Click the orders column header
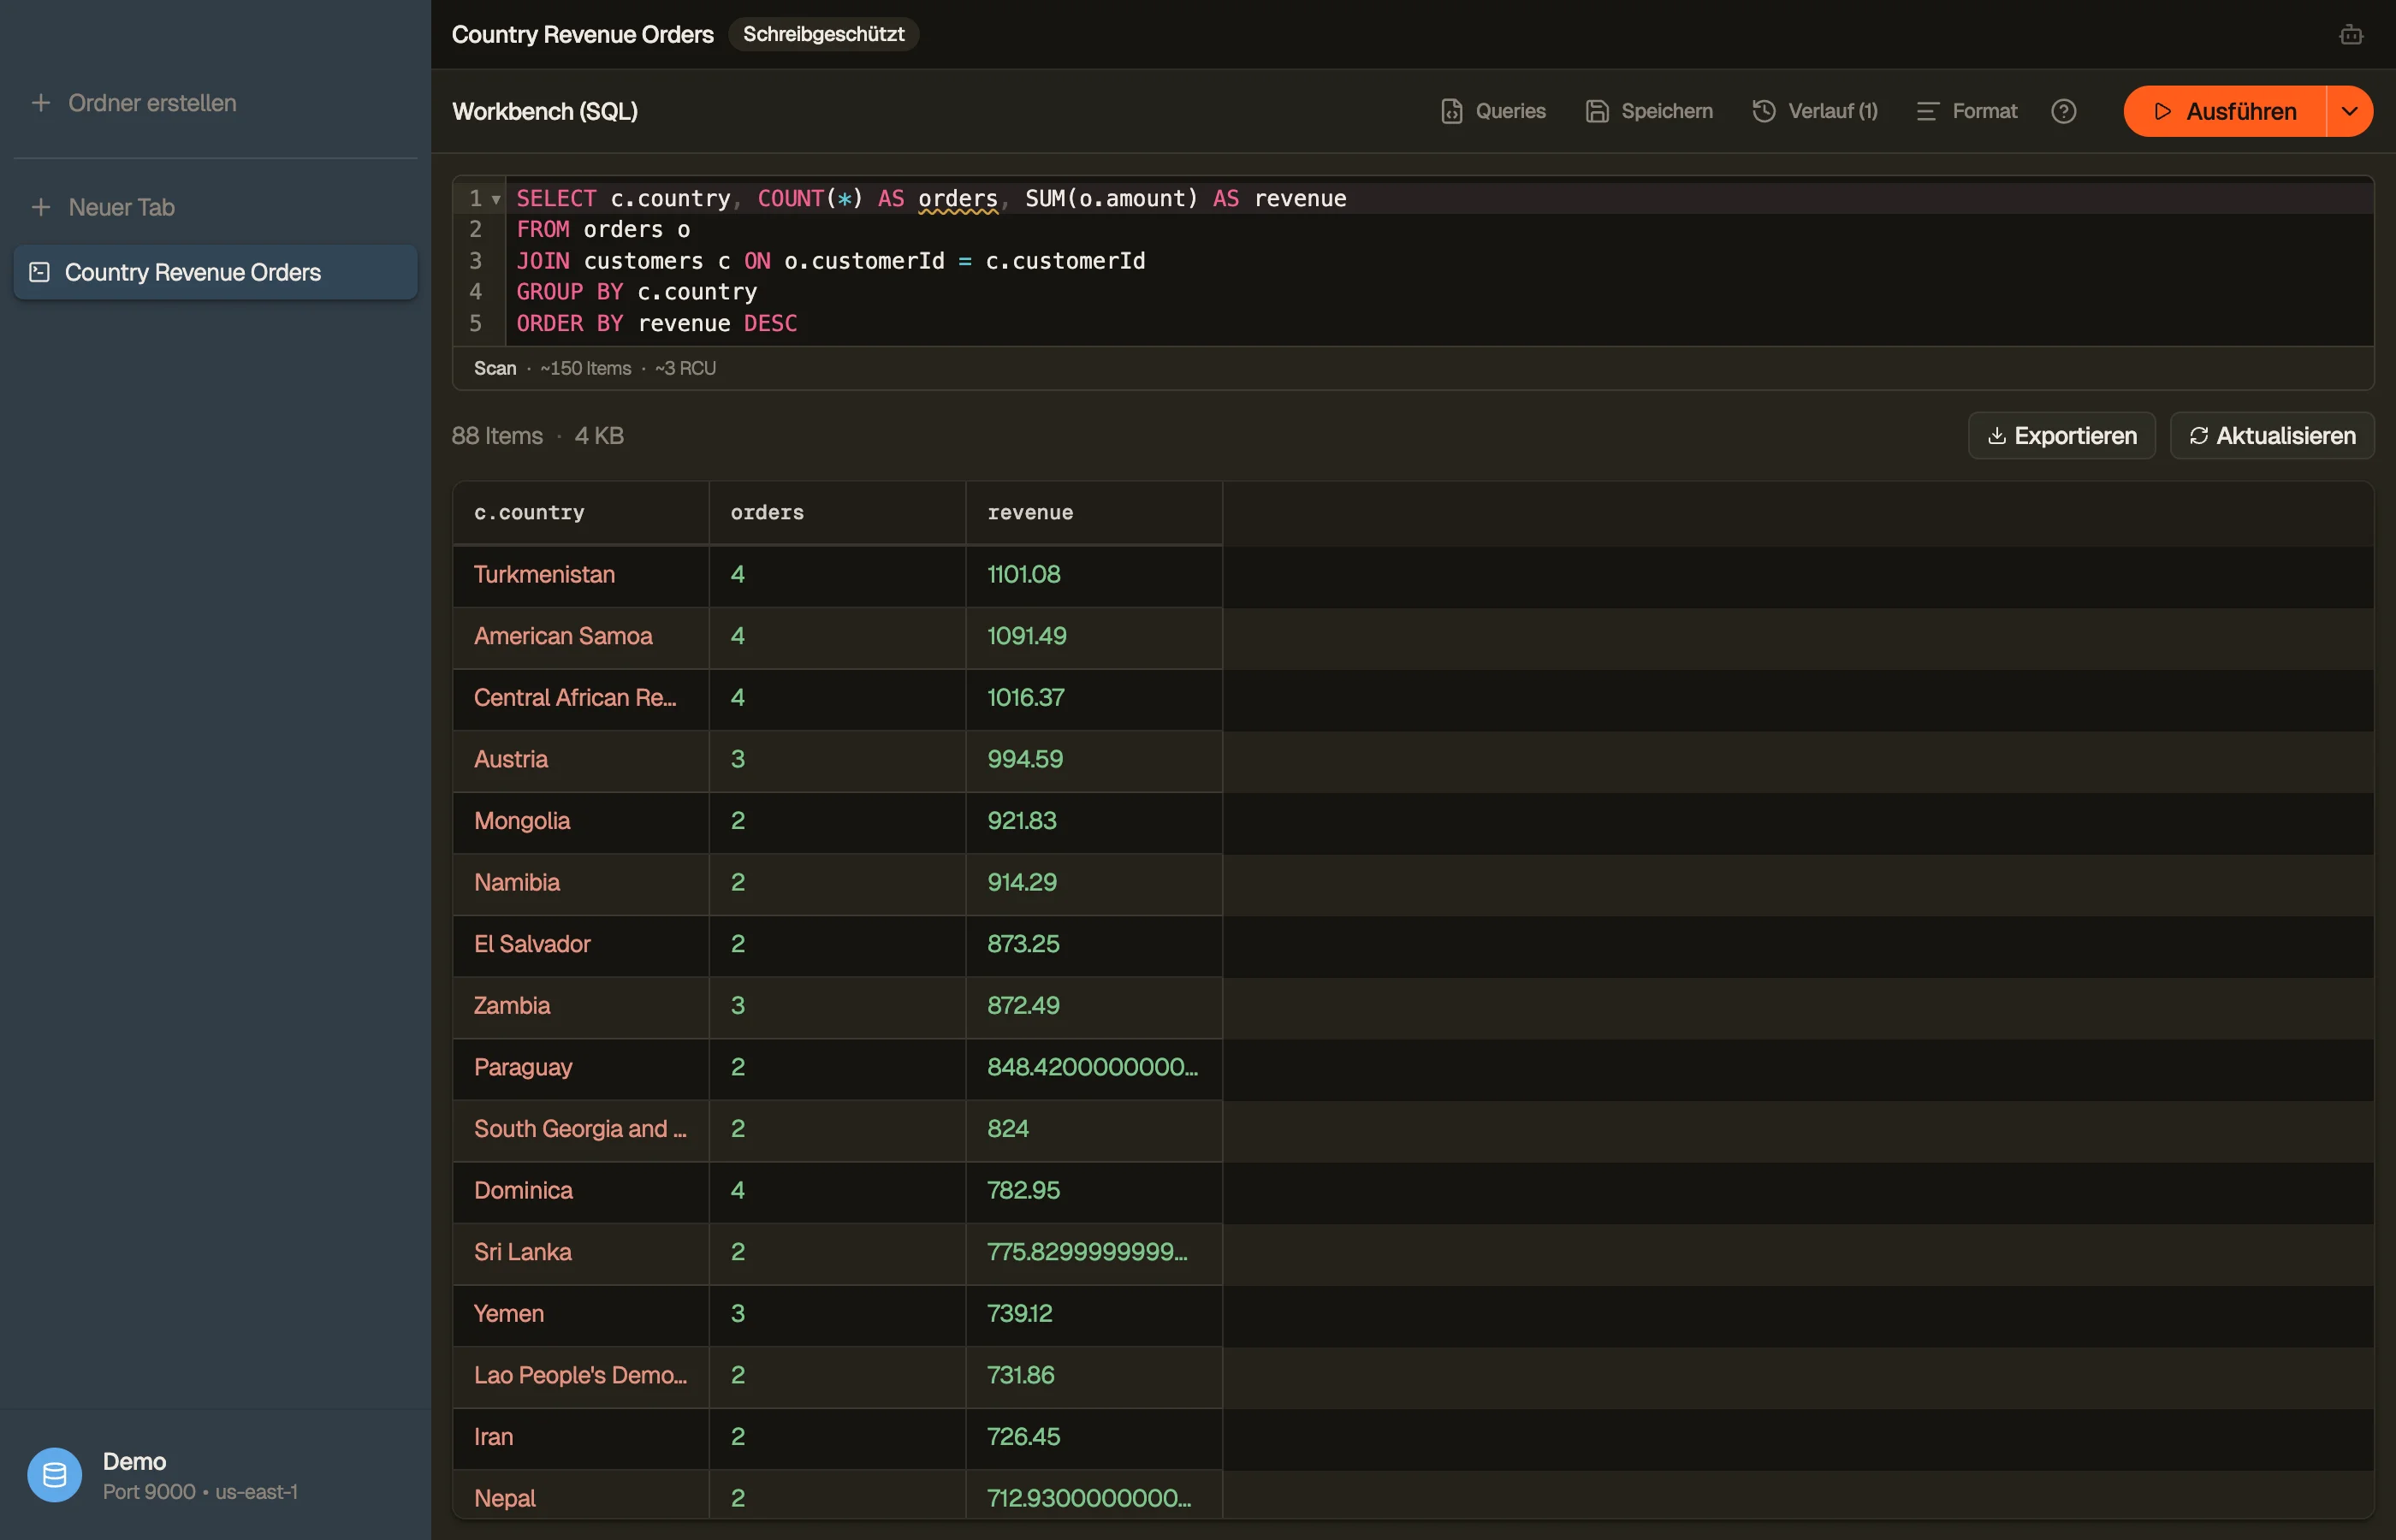 click(838, 513)
